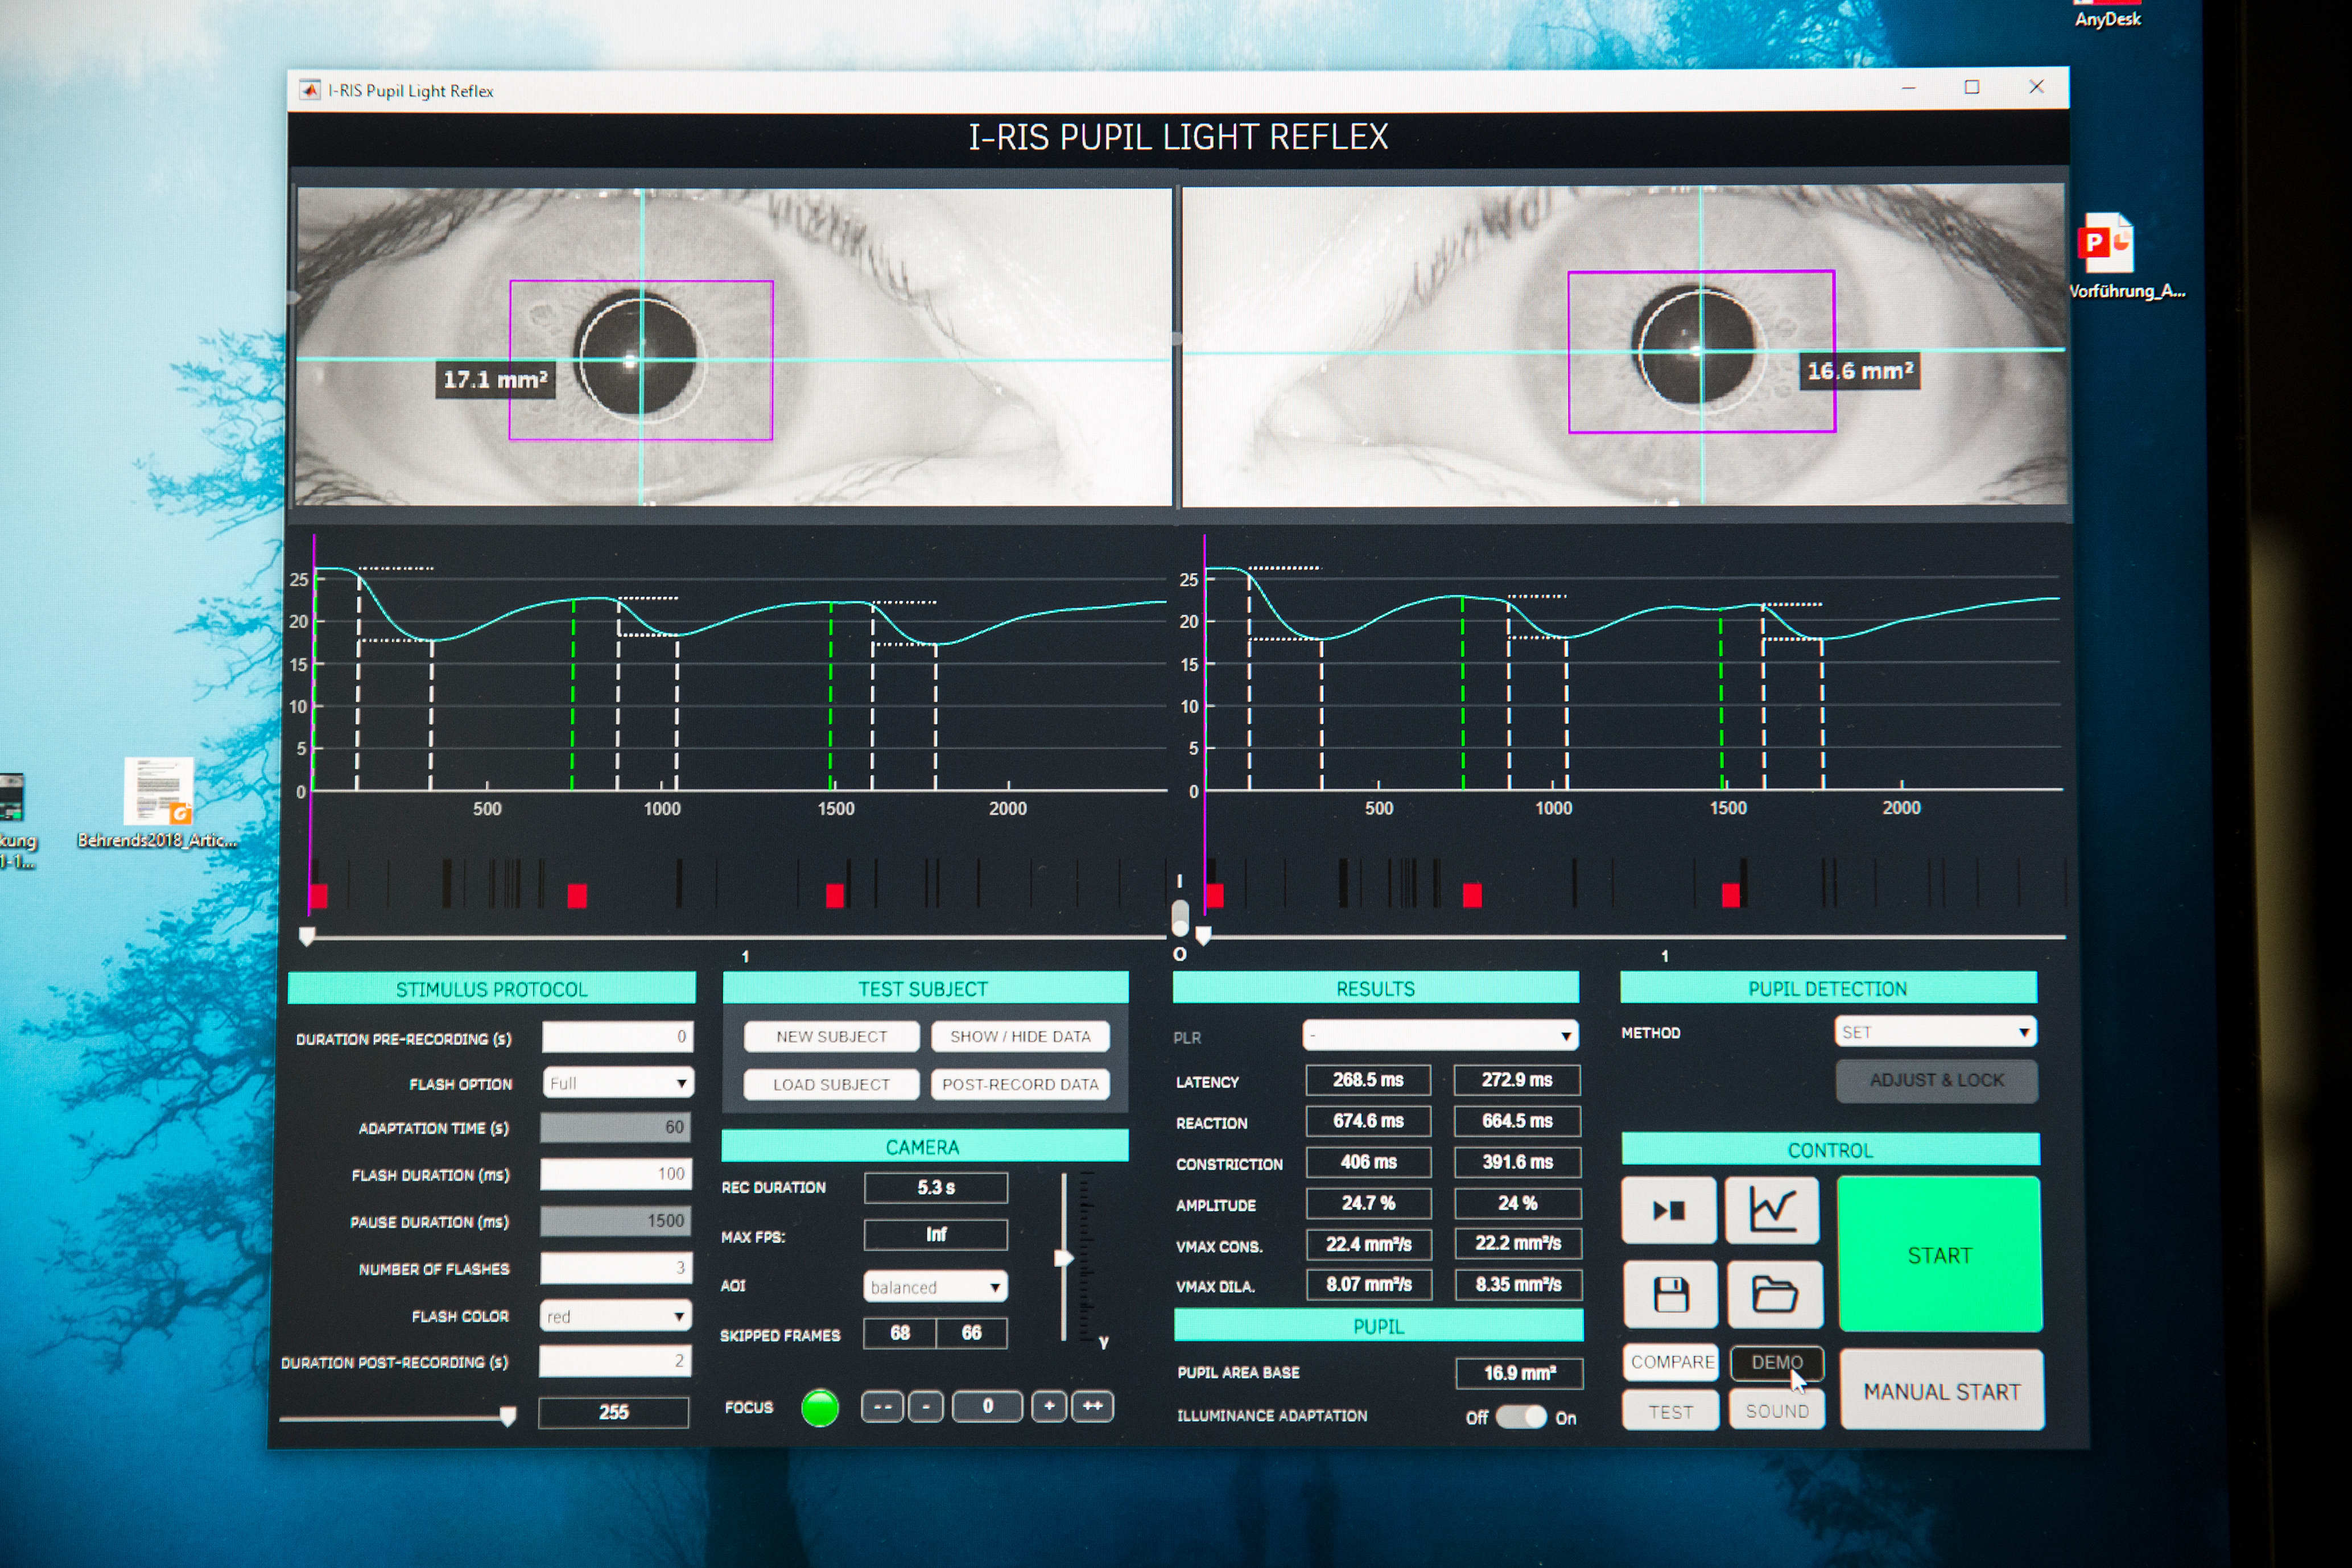This screenshot has height=1568, width=2352.
Task: Click the Rec Duration value 5.3 s
Action: click(935, 1188)
